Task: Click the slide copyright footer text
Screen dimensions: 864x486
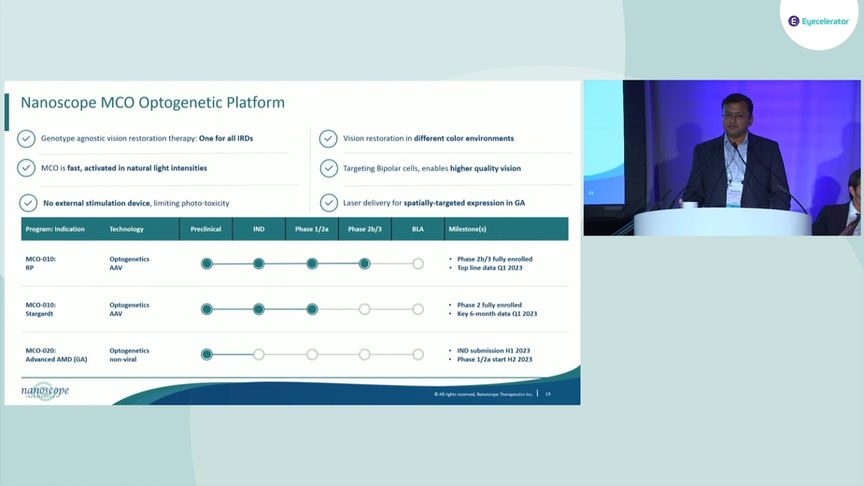Action: 483,394
